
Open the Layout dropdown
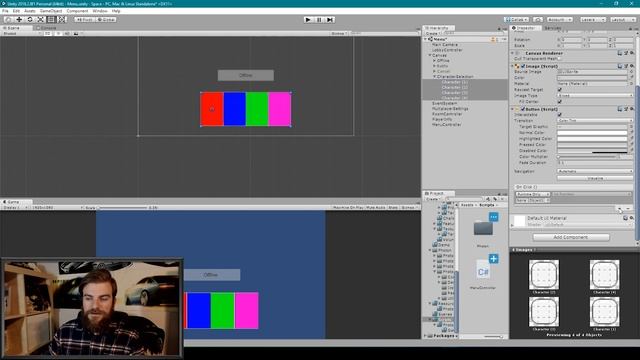(622, 20)
